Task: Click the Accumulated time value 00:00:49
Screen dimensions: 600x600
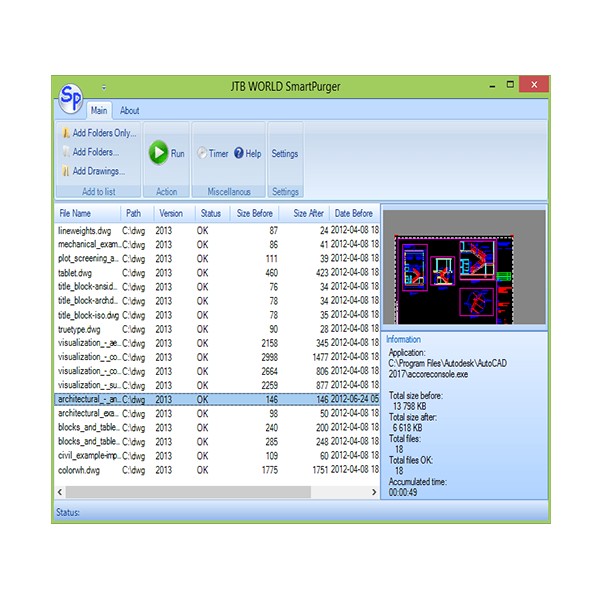Action: pos(403,492)
